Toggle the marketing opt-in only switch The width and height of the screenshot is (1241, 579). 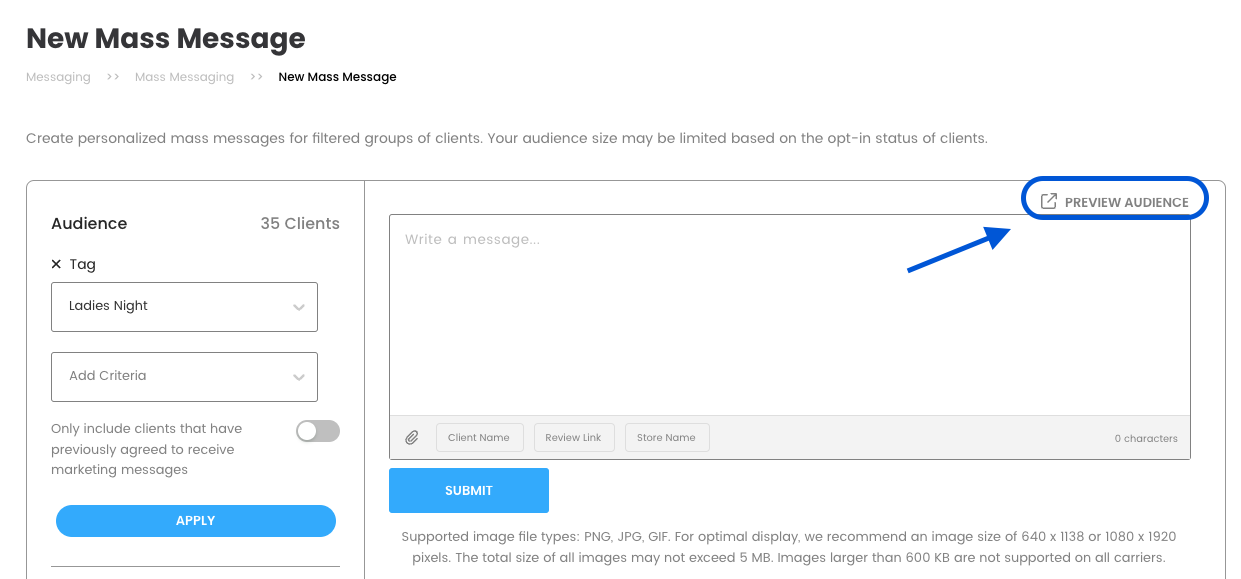coord(318,431)
